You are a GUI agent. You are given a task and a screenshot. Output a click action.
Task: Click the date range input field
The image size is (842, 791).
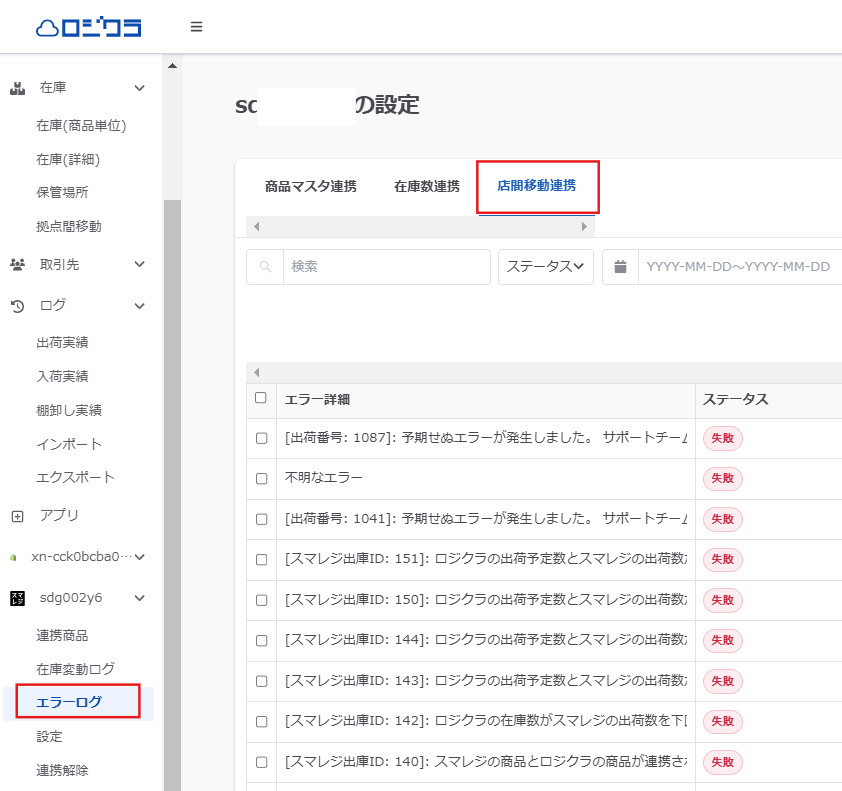(x=738, y=267)
